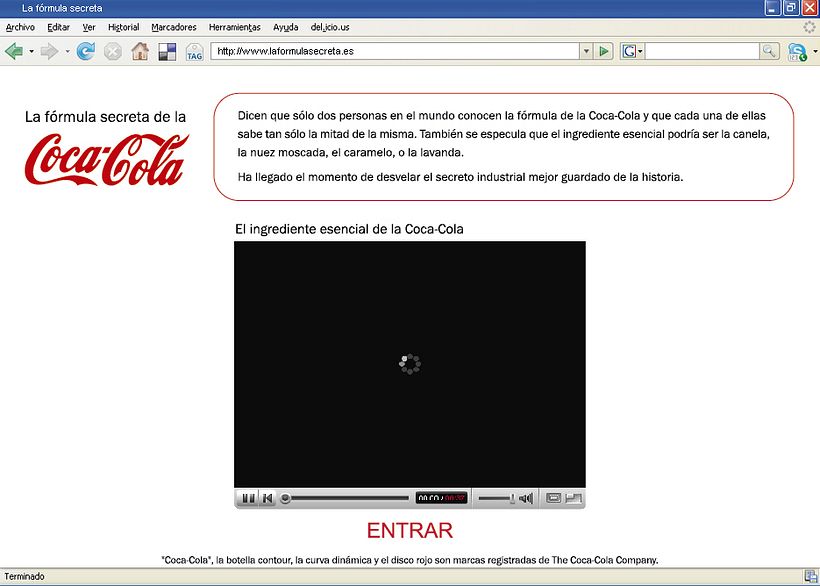Open the back history dropdown arrow

(x=31, y=51)
